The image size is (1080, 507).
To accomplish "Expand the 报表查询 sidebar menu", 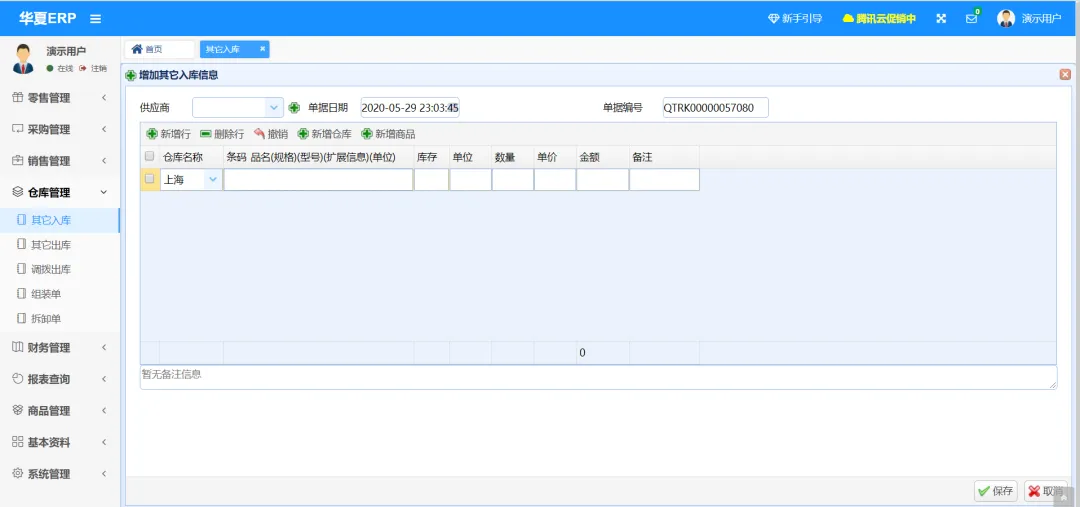I will click(x=60, y=380).
